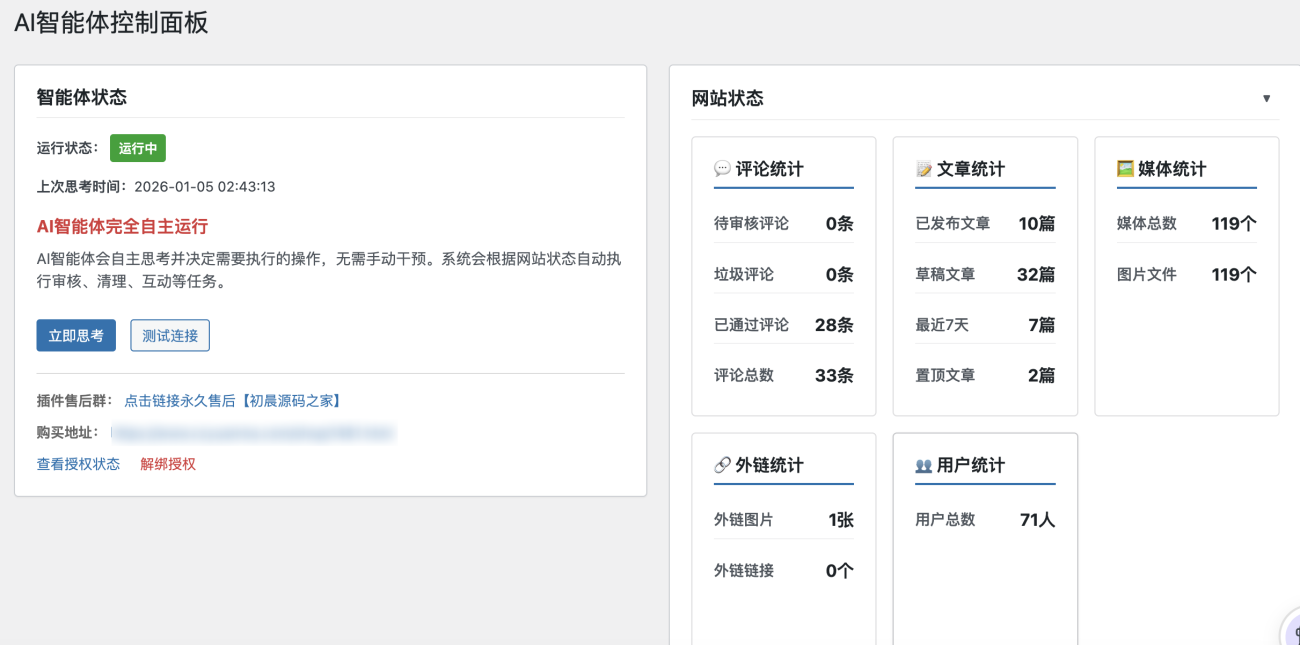Image resolution: width=1300 pixels, height=645 pixels.
Task: Open the blurred 购买地址 URL link
Action: [x=252, y=433]
